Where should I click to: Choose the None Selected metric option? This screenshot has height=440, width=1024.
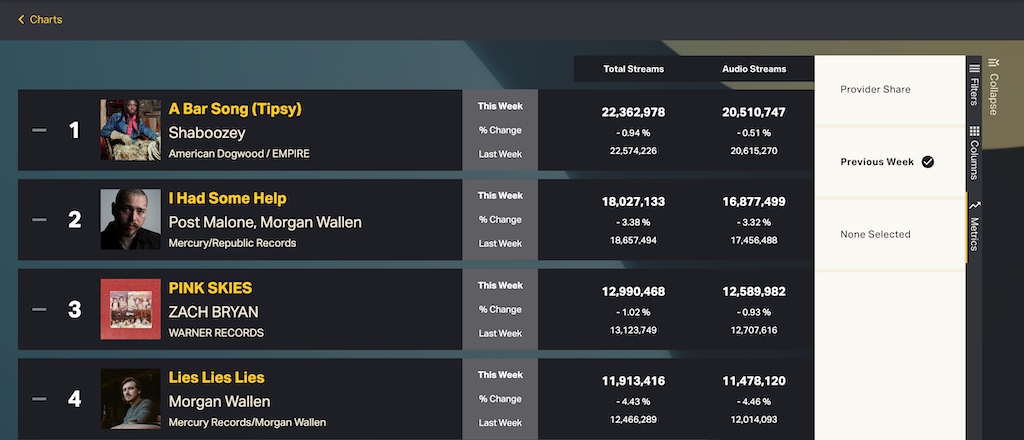pyautogui.click(x=875, y=234)
